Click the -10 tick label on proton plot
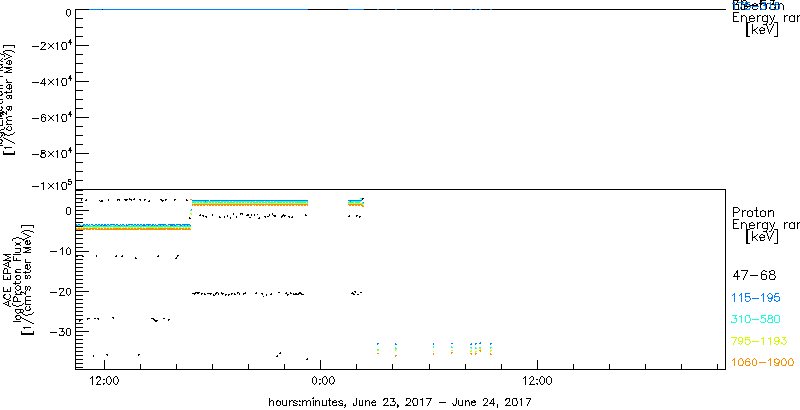 (60, 251)
